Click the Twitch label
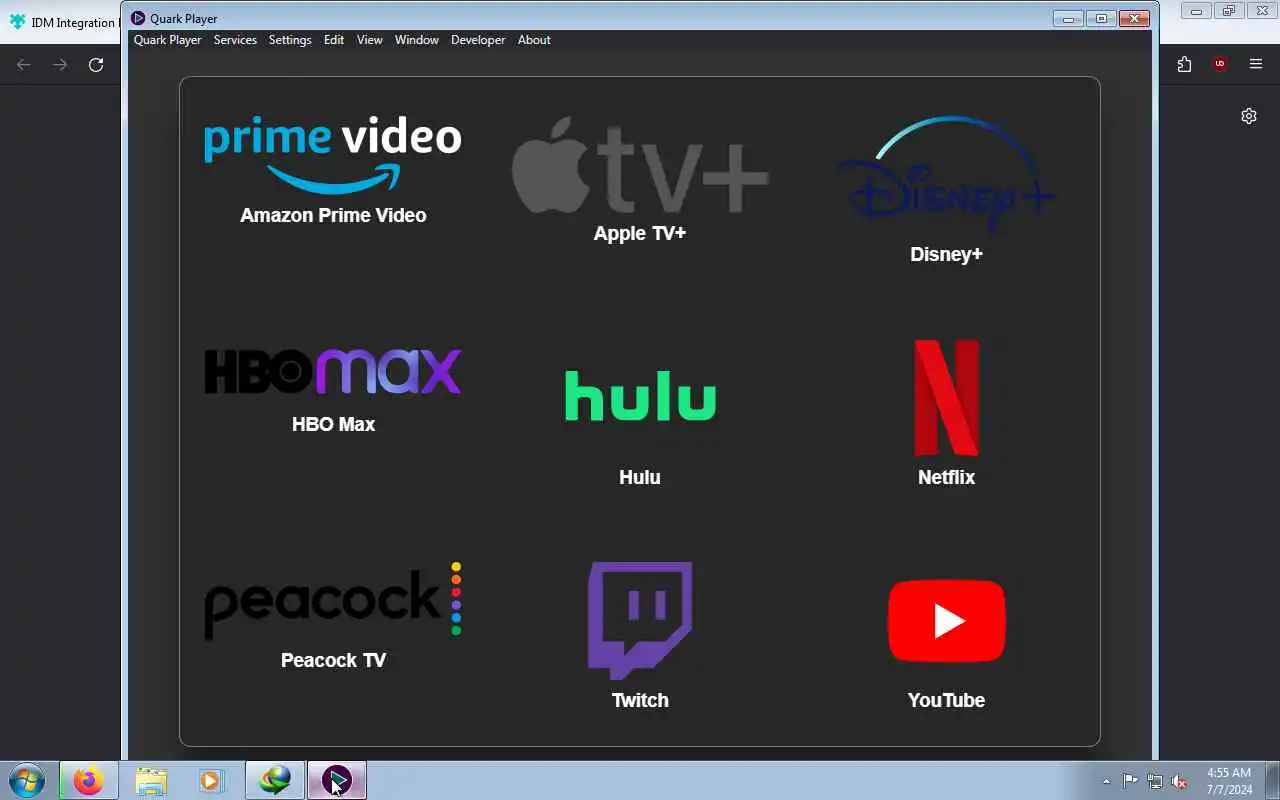The height and width of the screenshot is (800, 1280). (x=640, y=700)
